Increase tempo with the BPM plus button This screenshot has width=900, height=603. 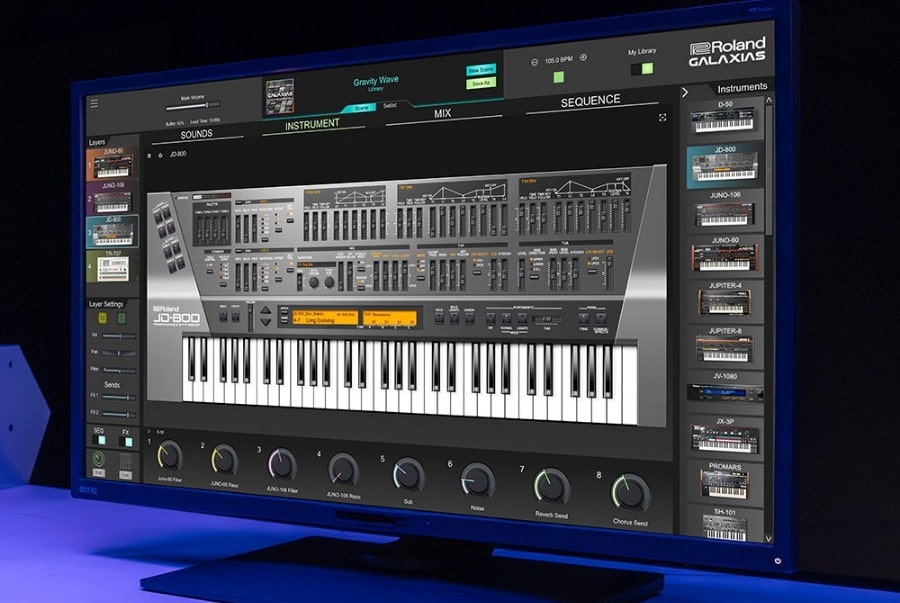coord(583,57)
